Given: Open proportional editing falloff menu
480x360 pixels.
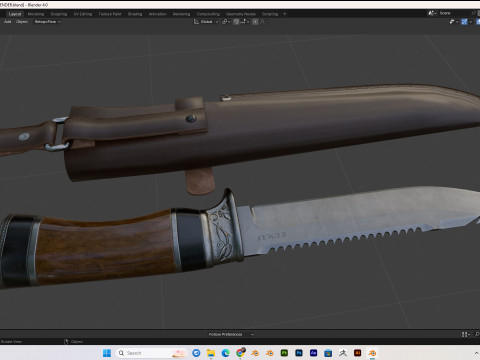Looking at the screenshot, I should point(263,22).
